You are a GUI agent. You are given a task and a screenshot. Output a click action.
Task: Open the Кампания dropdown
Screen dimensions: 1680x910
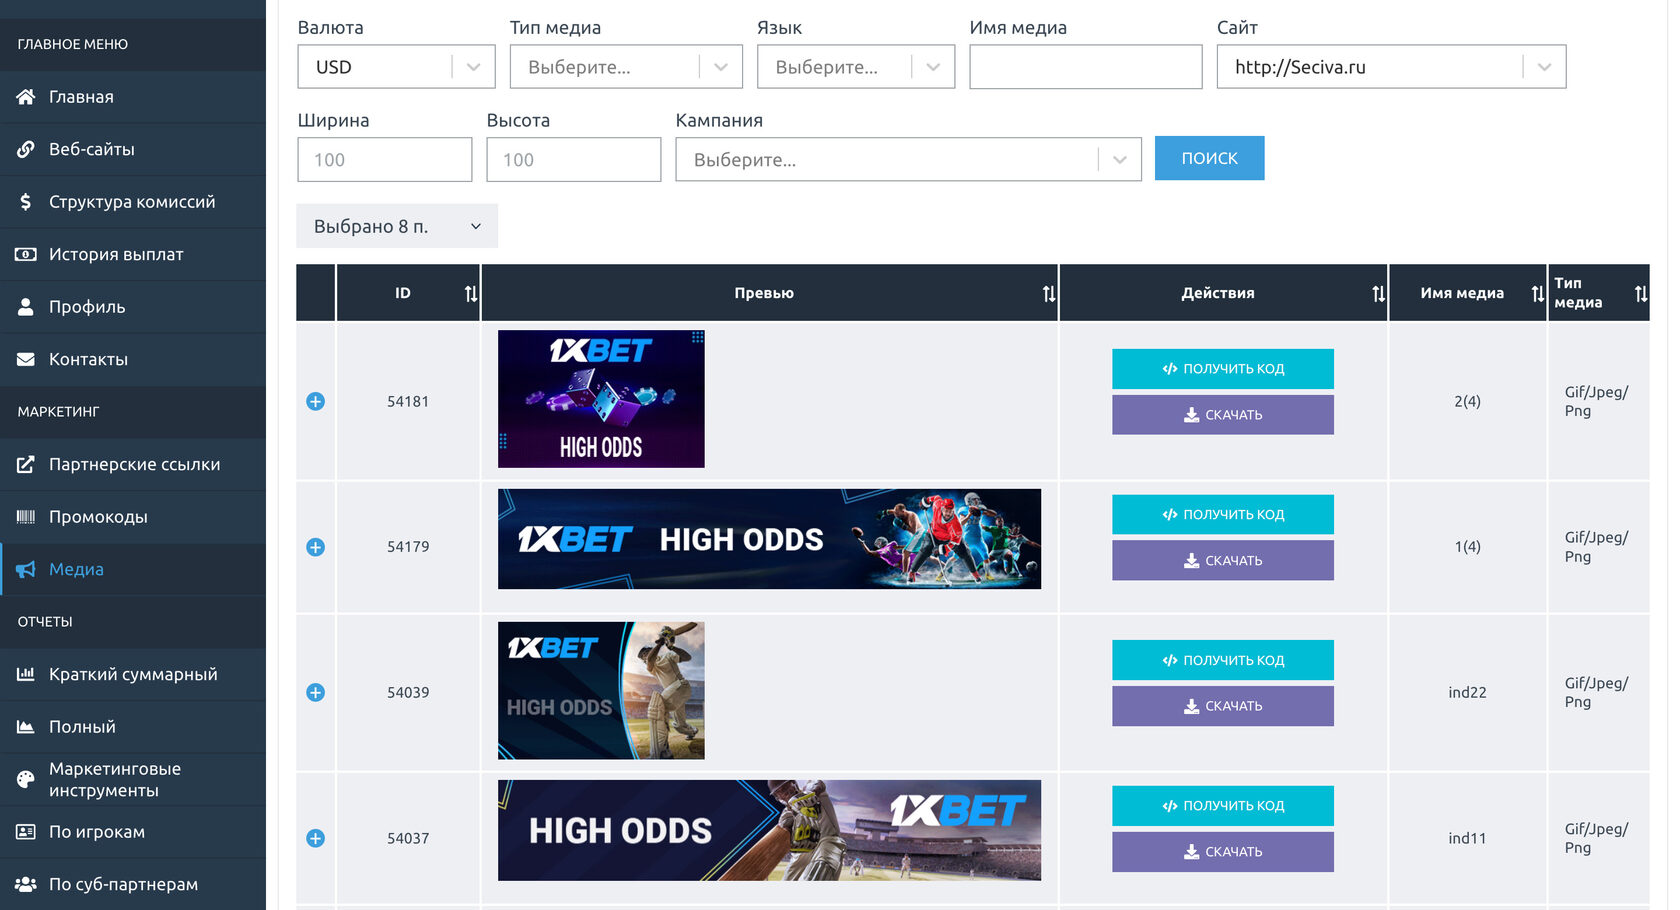[x=908, y=160]
